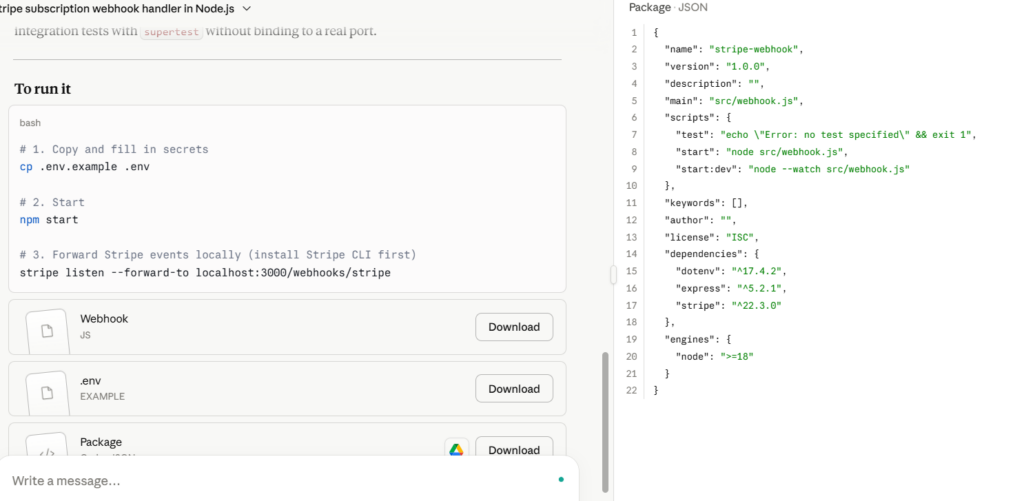This screenshot has width=1024, height=501.
Task: Save Package file to Google Drive
Action: 456,449
